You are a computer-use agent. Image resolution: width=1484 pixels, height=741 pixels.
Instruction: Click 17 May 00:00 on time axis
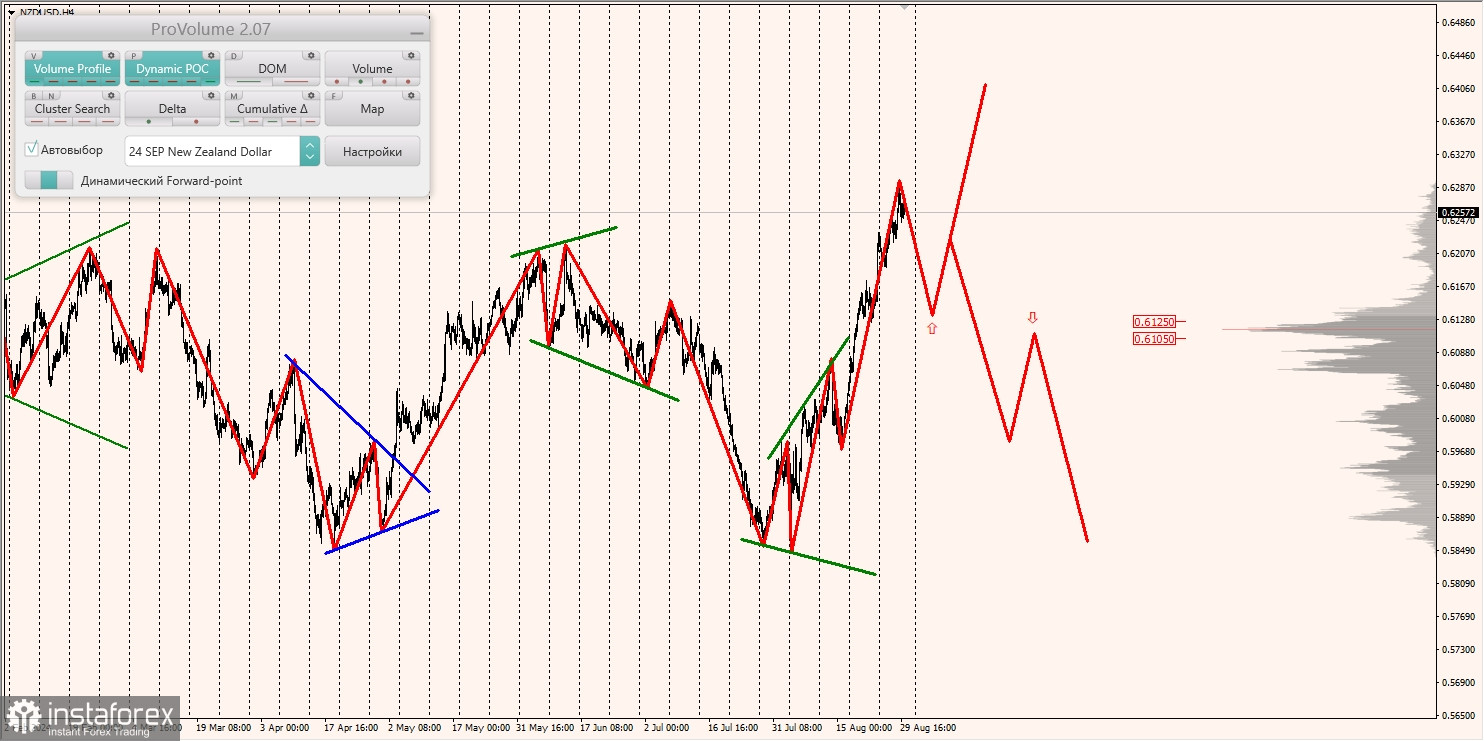481,728
